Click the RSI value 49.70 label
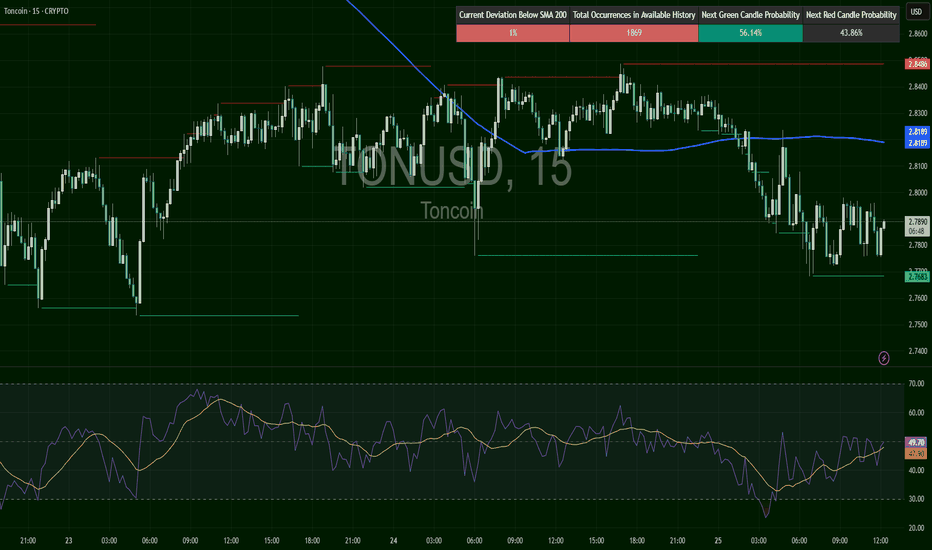Viewport: 932px width, 550px height. tap(916, 442)
